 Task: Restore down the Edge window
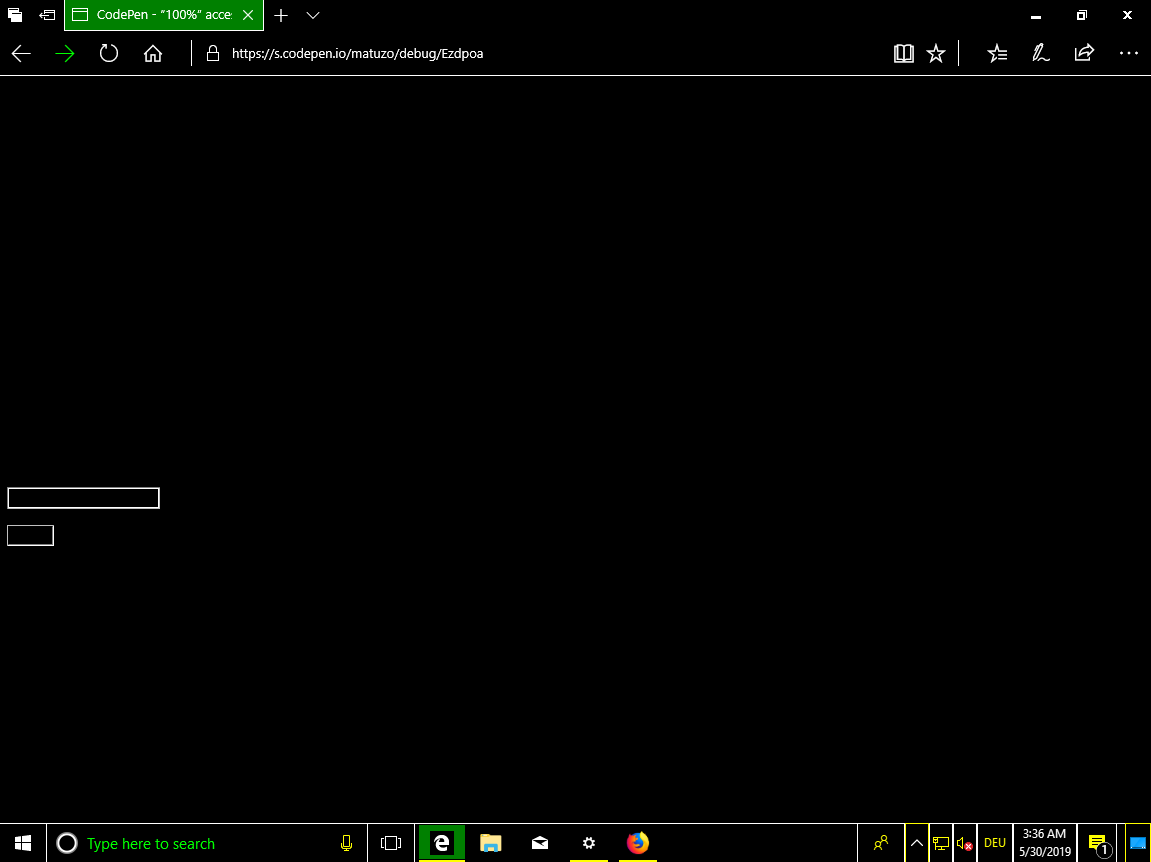(x=1081, y=15)
